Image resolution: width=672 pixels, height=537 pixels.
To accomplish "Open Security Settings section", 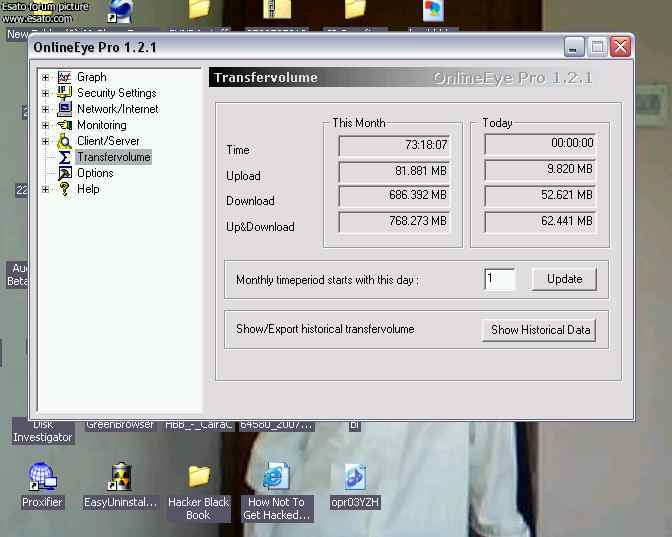I will point(117,93).
